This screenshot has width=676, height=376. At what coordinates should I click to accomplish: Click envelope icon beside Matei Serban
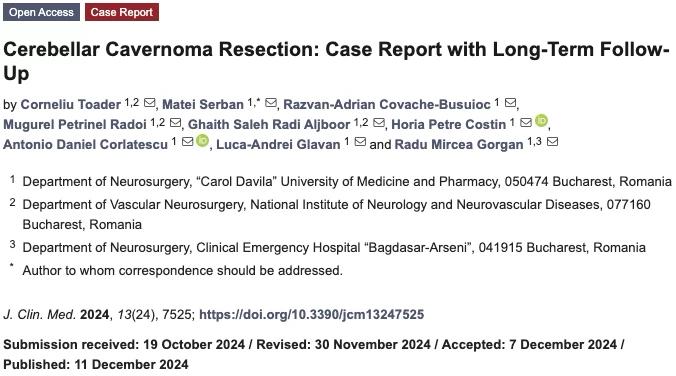[x=271, y=103]
